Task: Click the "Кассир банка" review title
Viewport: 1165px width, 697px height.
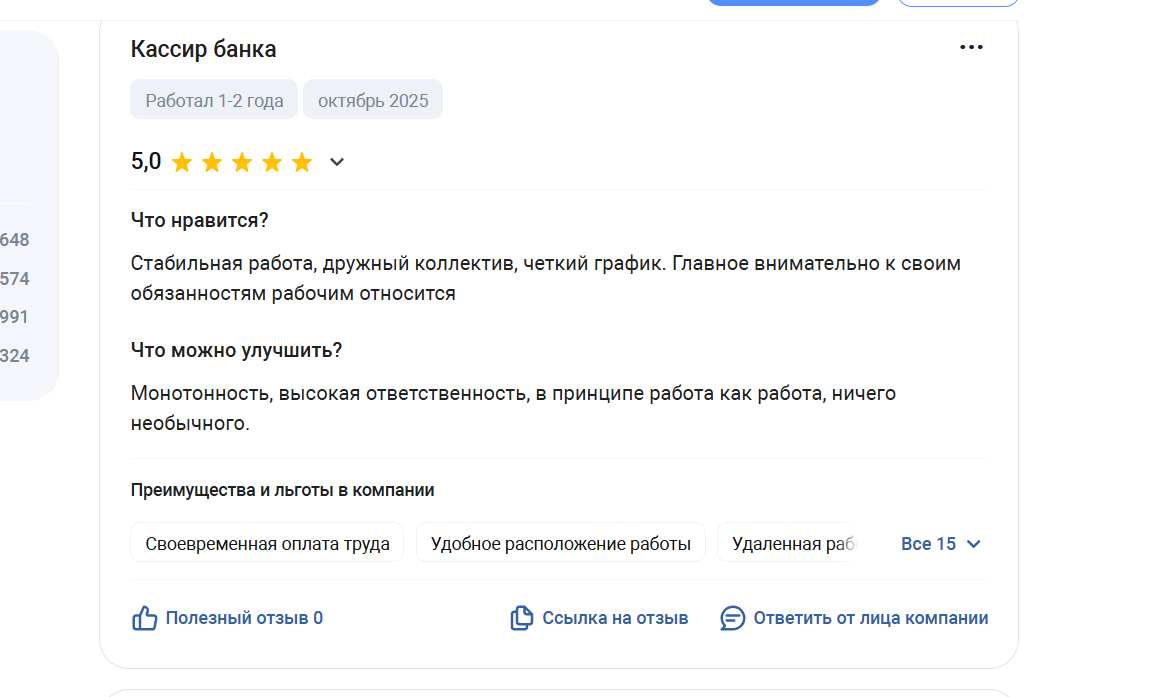Action: point(203,49)
